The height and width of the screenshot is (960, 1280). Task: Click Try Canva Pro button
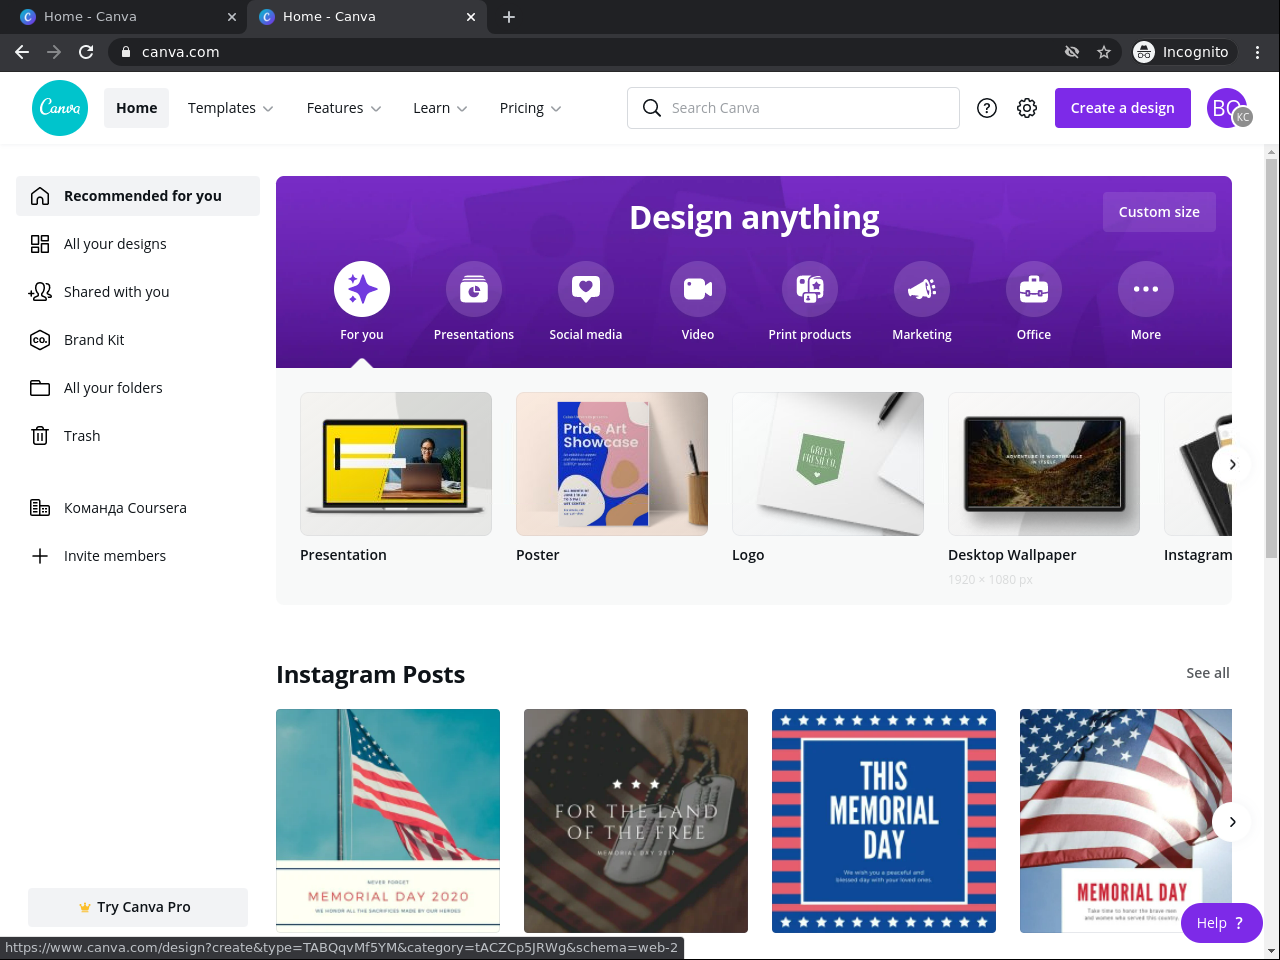click(138, 907)
